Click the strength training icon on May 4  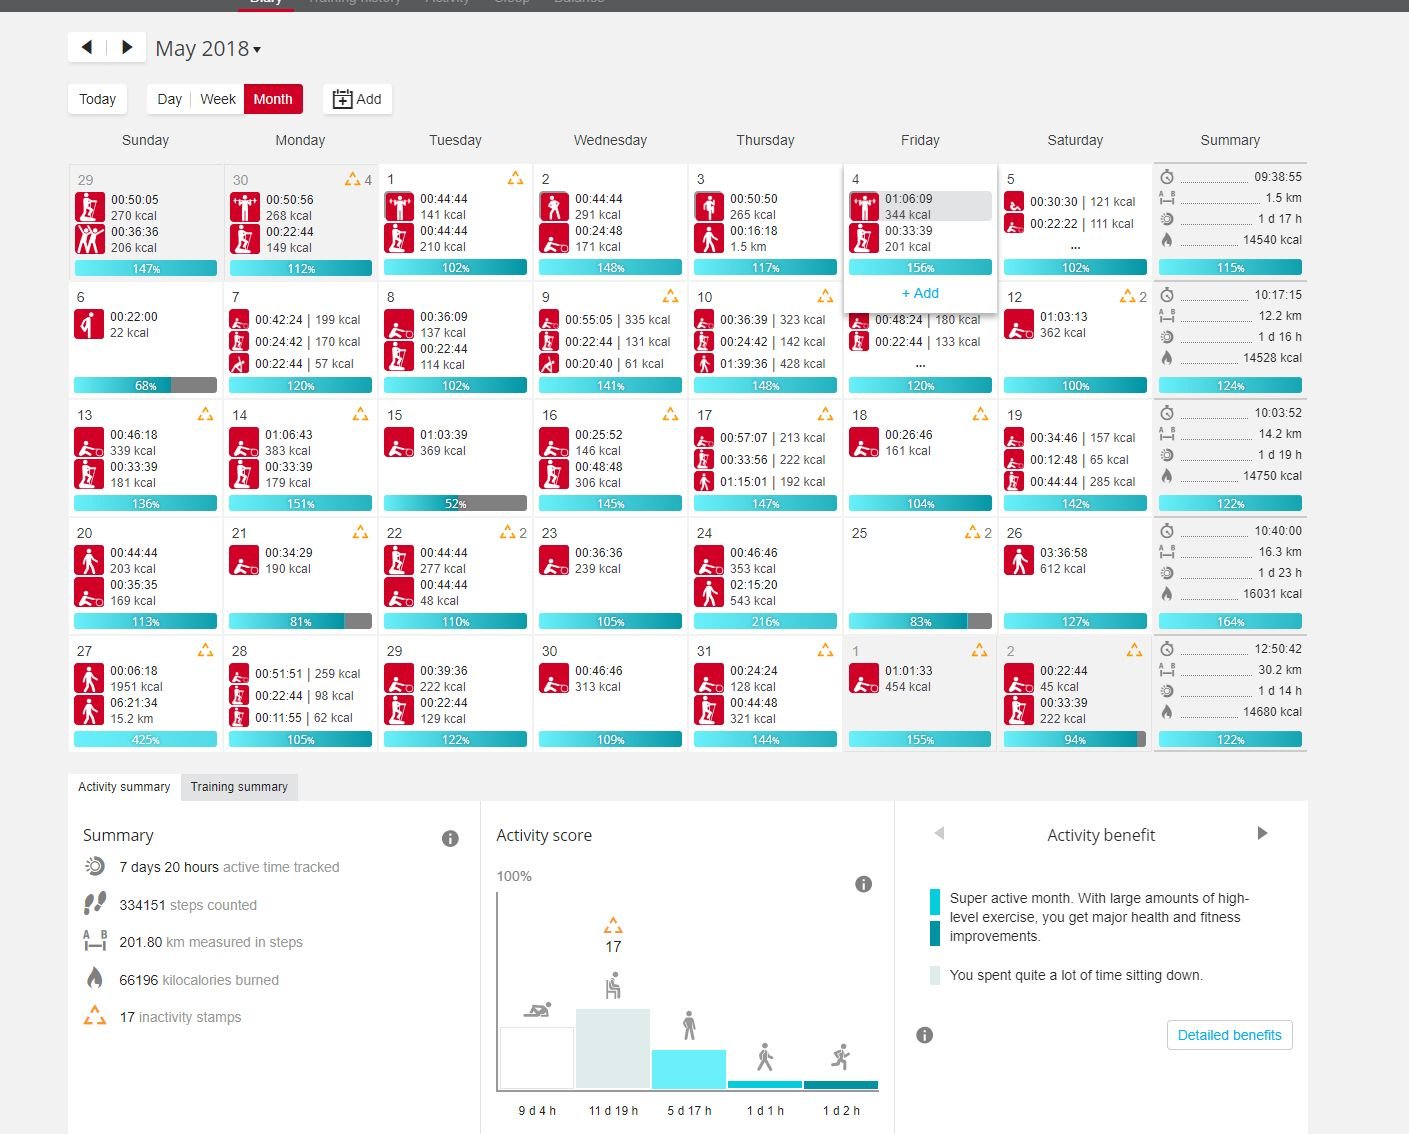(864, 206)
